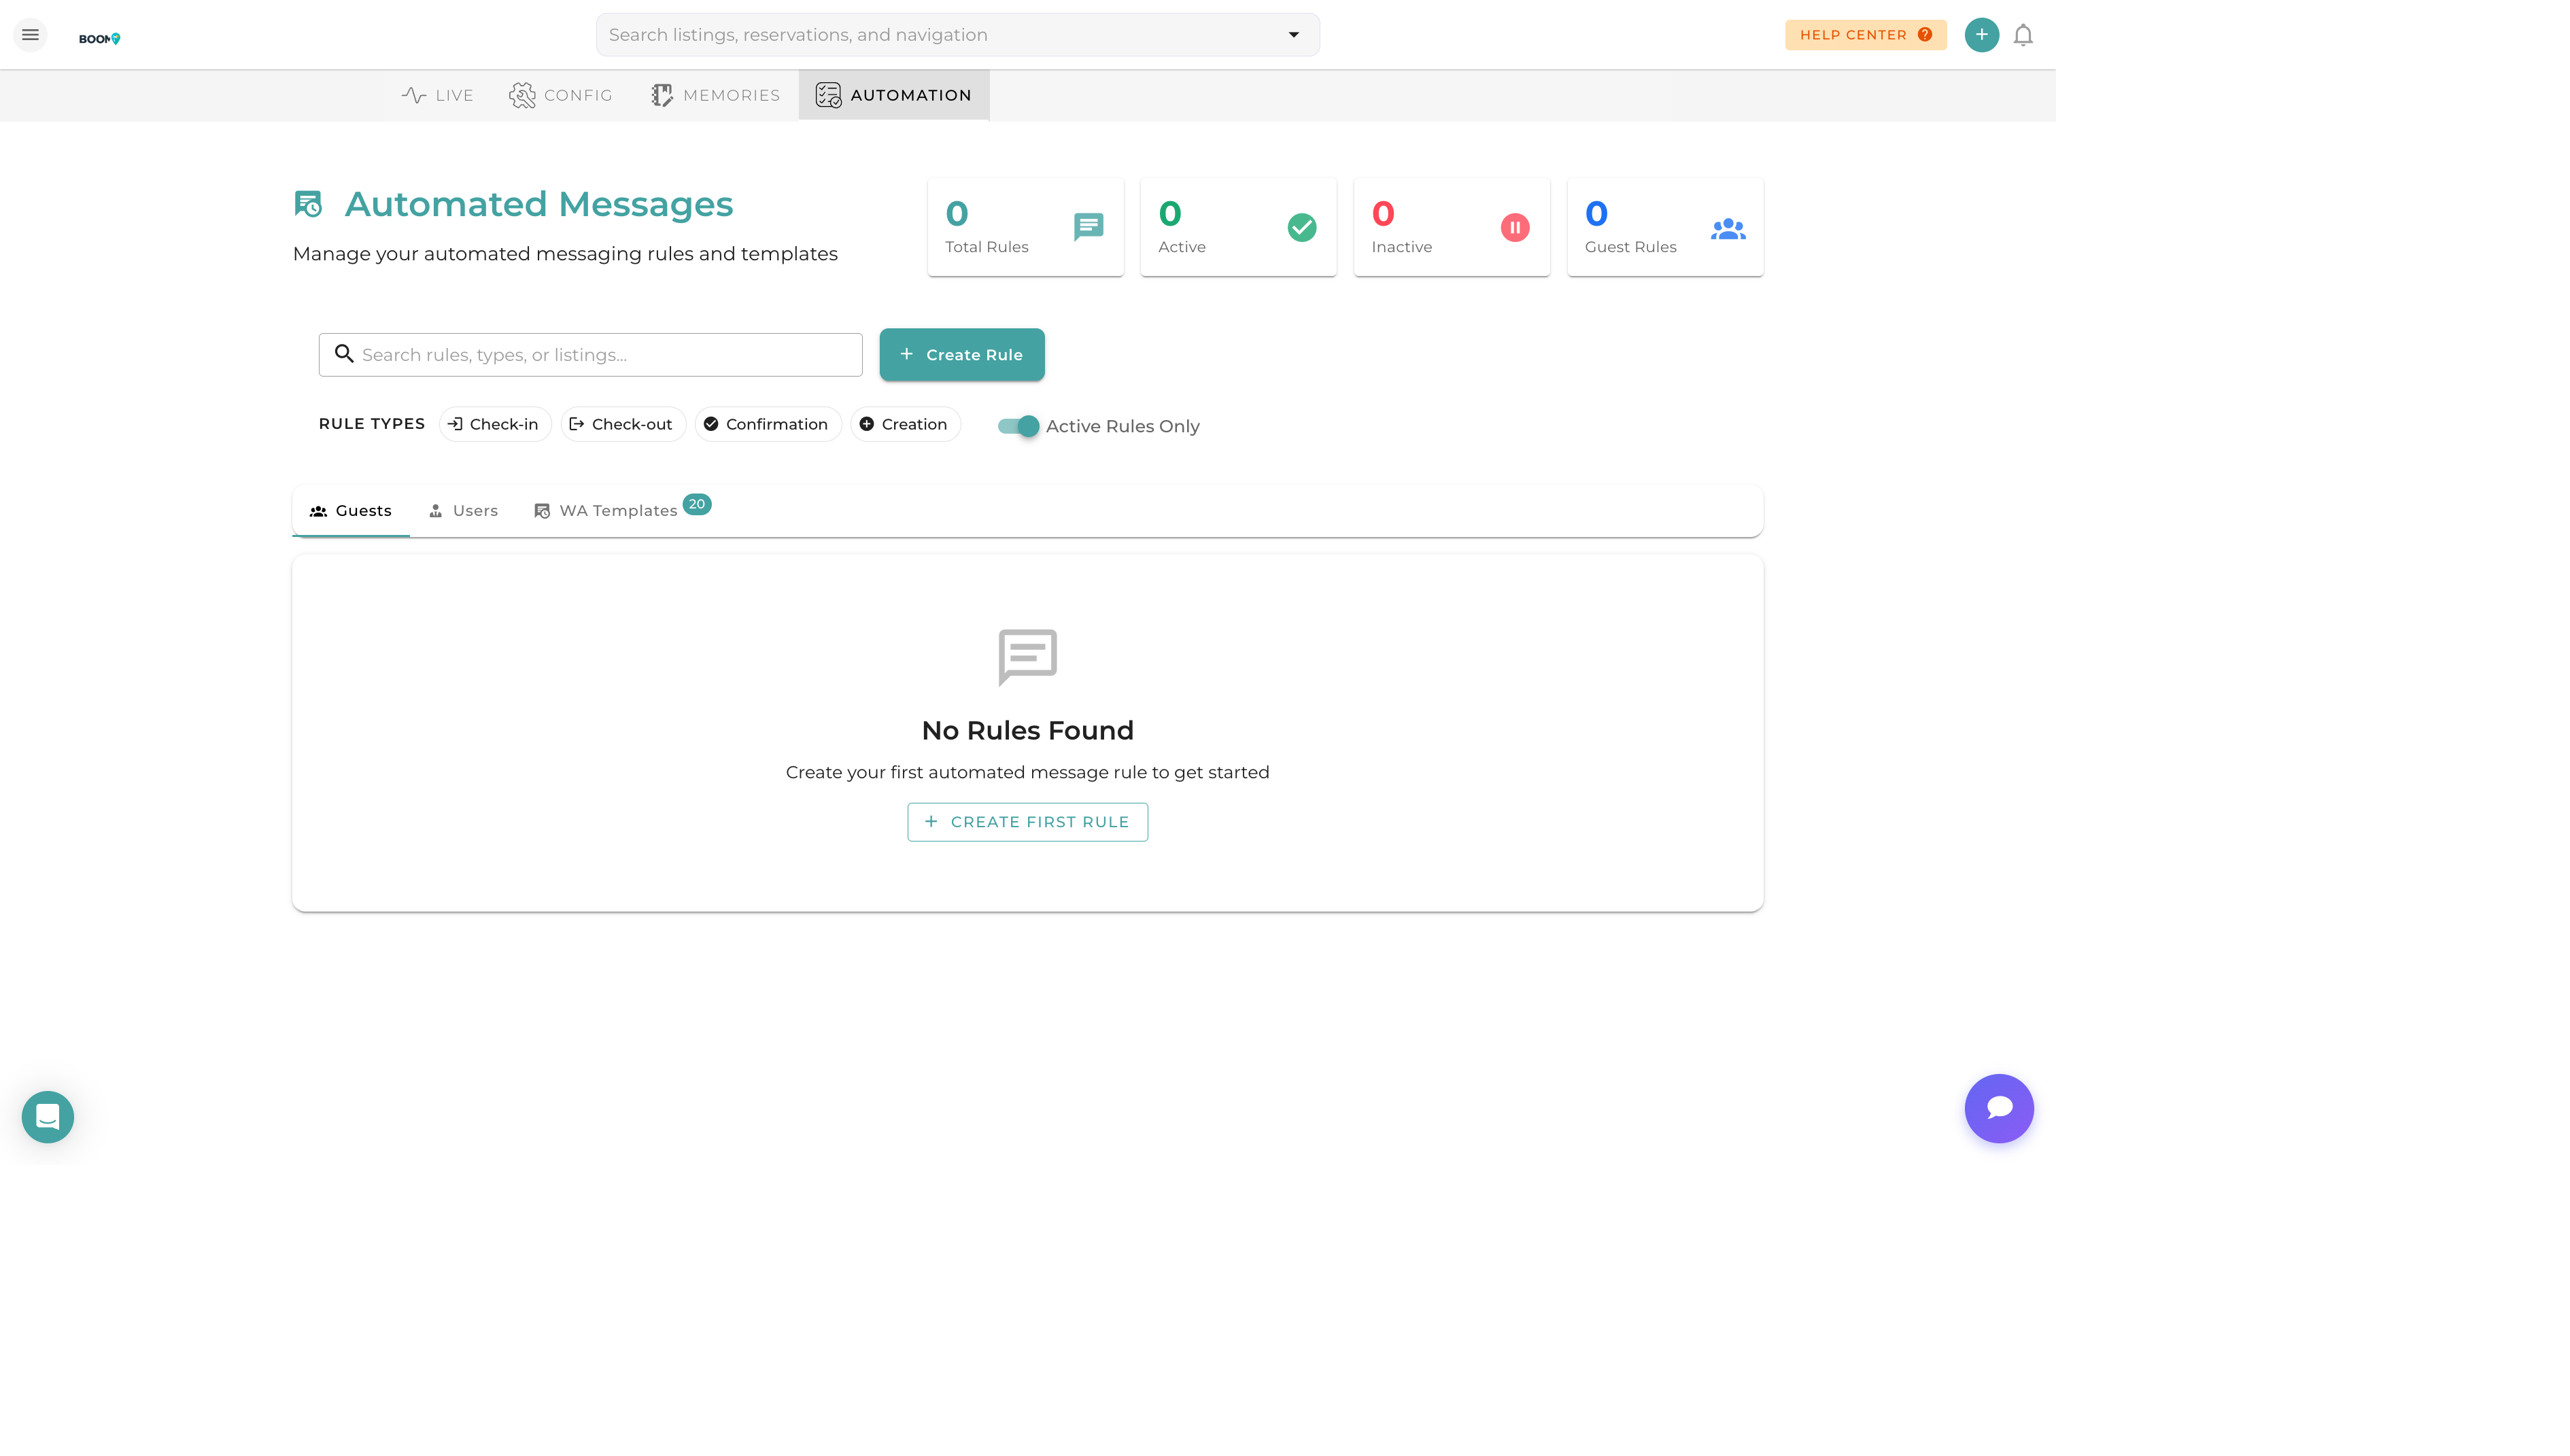The height and width of the screenshot is (1456, 2570).
Task: Switch to the Memories section
Action: coord(715,95)
